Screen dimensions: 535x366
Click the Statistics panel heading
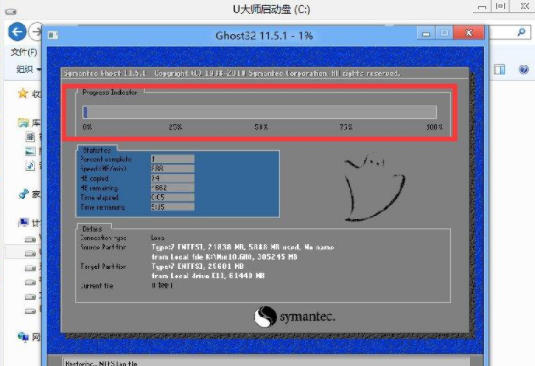[97, 150]
